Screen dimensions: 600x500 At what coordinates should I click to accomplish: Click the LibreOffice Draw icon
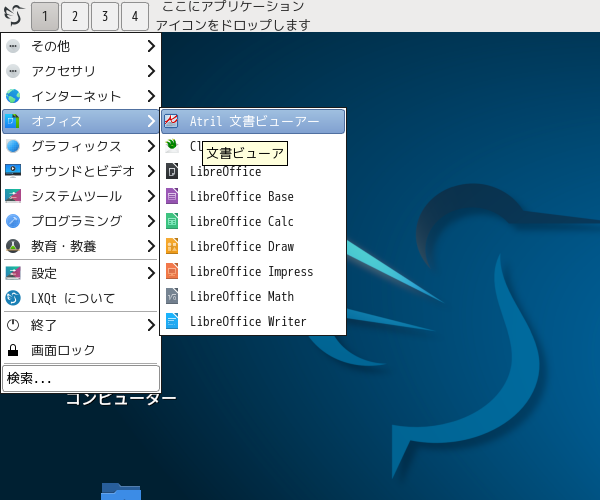pyautogui.click(x=172, y=246)
